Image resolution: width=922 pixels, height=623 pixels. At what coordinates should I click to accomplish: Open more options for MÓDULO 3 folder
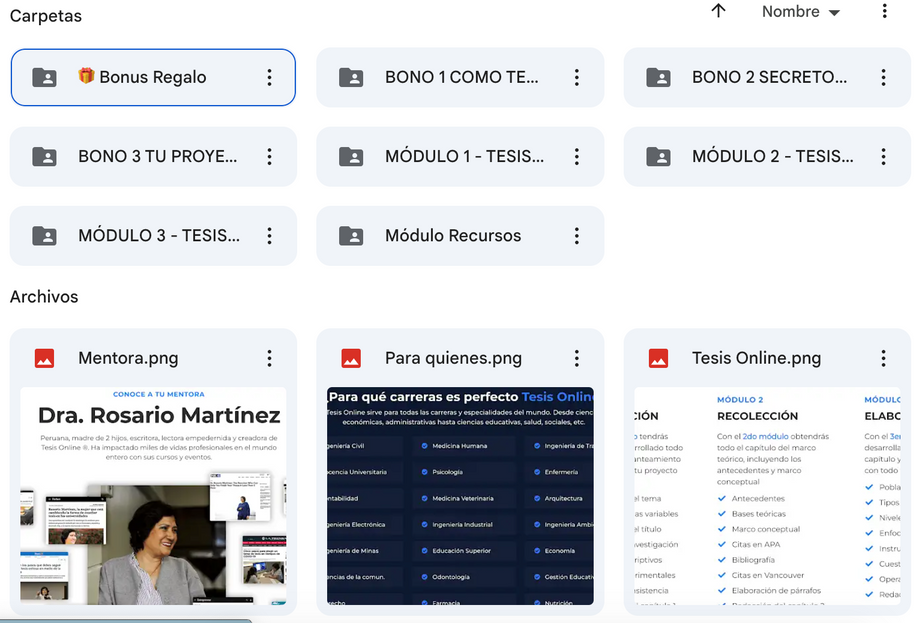[269, 236]
